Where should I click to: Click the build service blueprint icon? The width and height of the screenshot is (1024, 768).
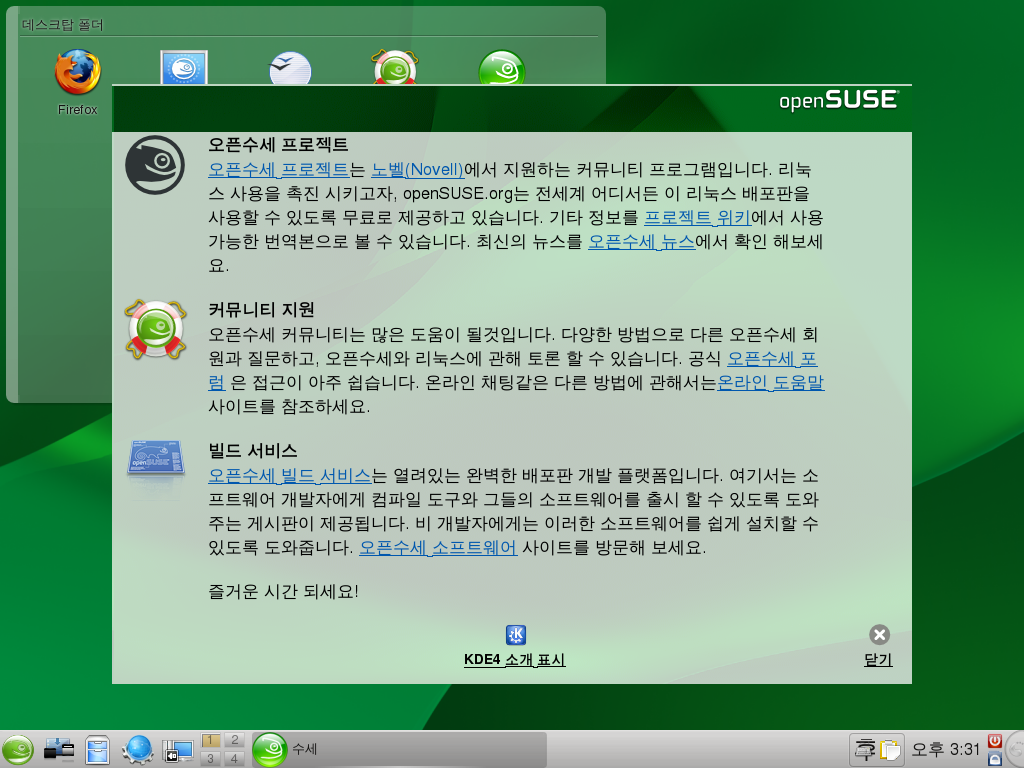155,457
